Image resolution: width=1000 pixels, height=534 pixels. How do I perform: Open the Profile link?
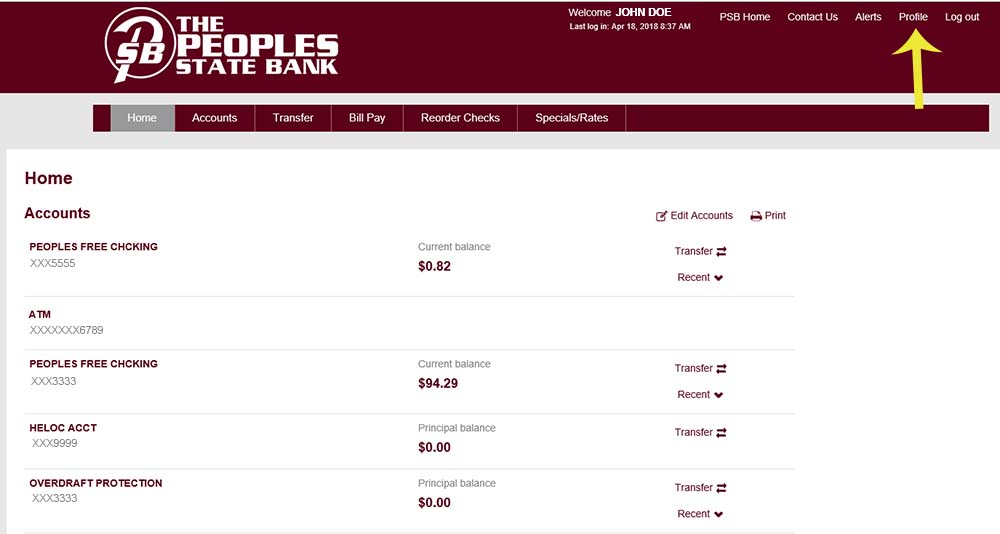click(x=913, y=17)
